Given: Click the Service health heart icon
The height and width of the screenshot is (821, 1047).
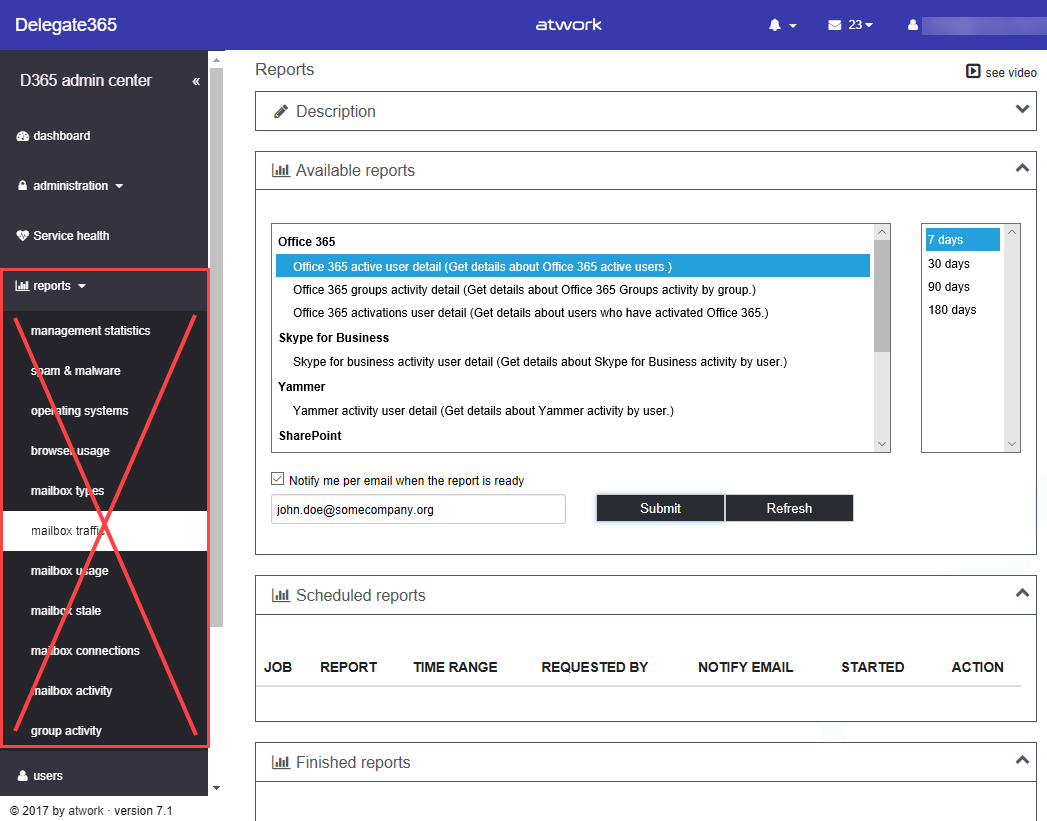Looking at the screenshot, I should pos(23,236).
